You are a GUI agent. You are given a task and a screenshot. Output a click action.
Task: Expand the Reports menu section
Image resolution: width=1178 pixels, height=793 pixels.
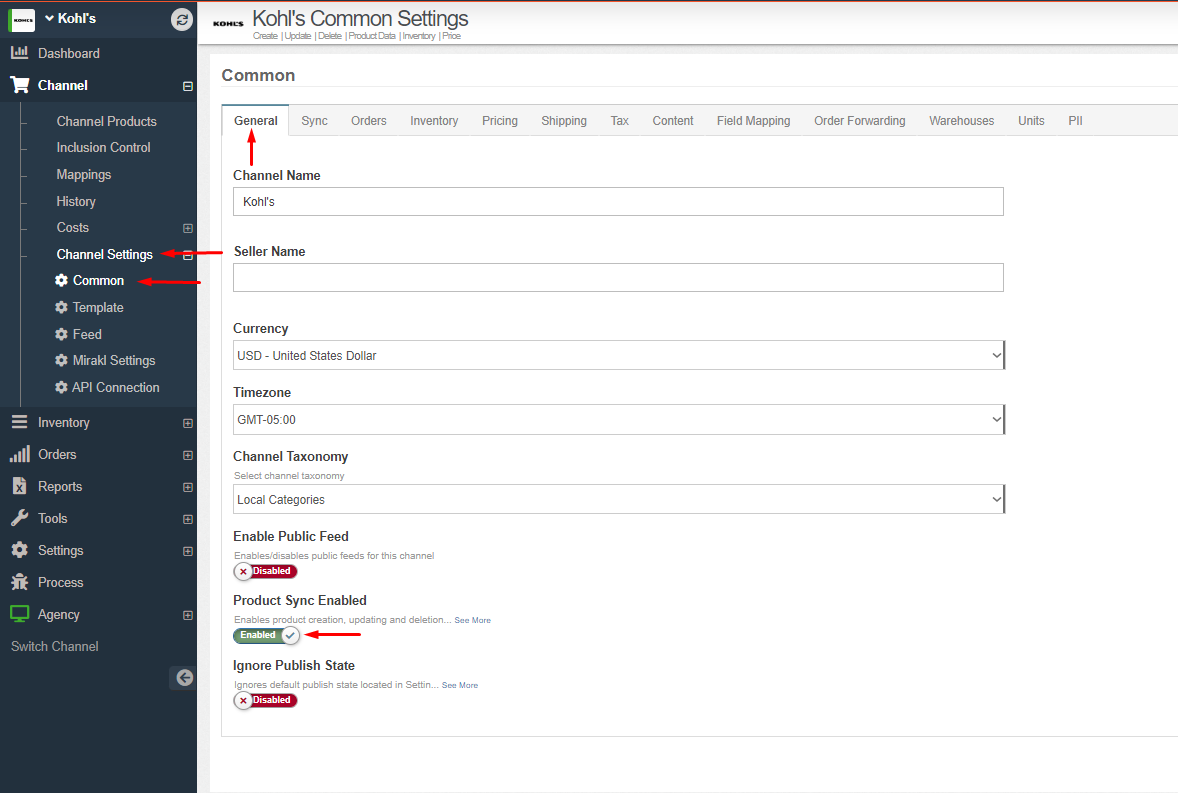[188, 487]
